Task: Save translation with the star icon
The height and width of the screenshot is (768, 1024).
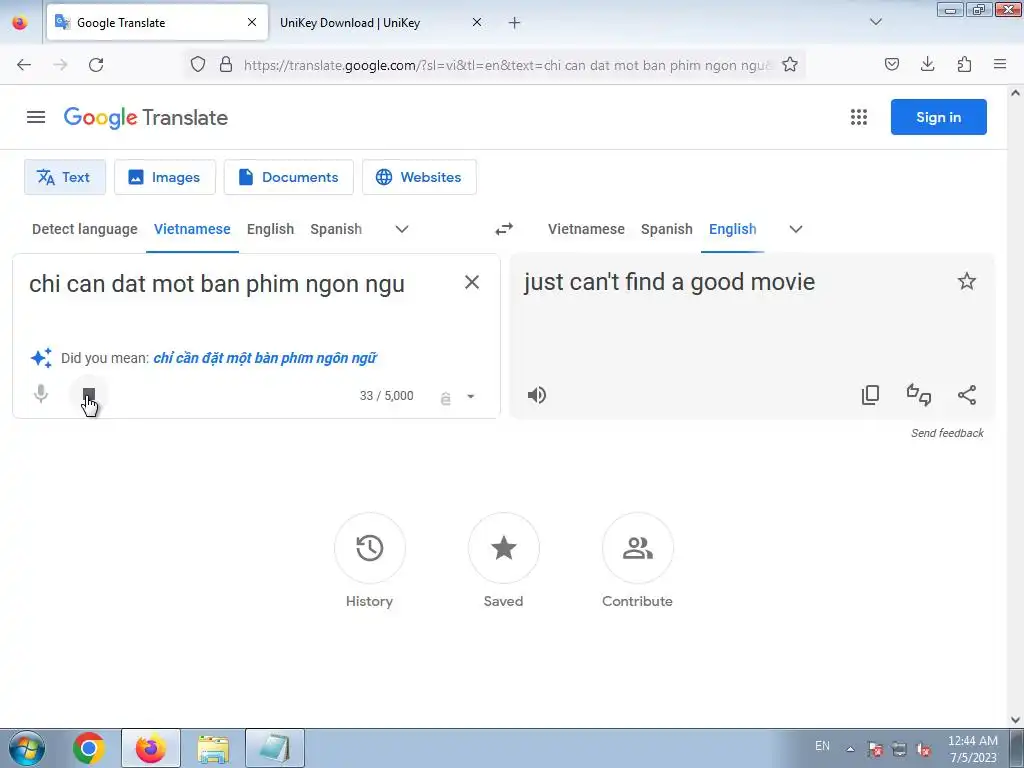Action: click(x=967, y=281)
